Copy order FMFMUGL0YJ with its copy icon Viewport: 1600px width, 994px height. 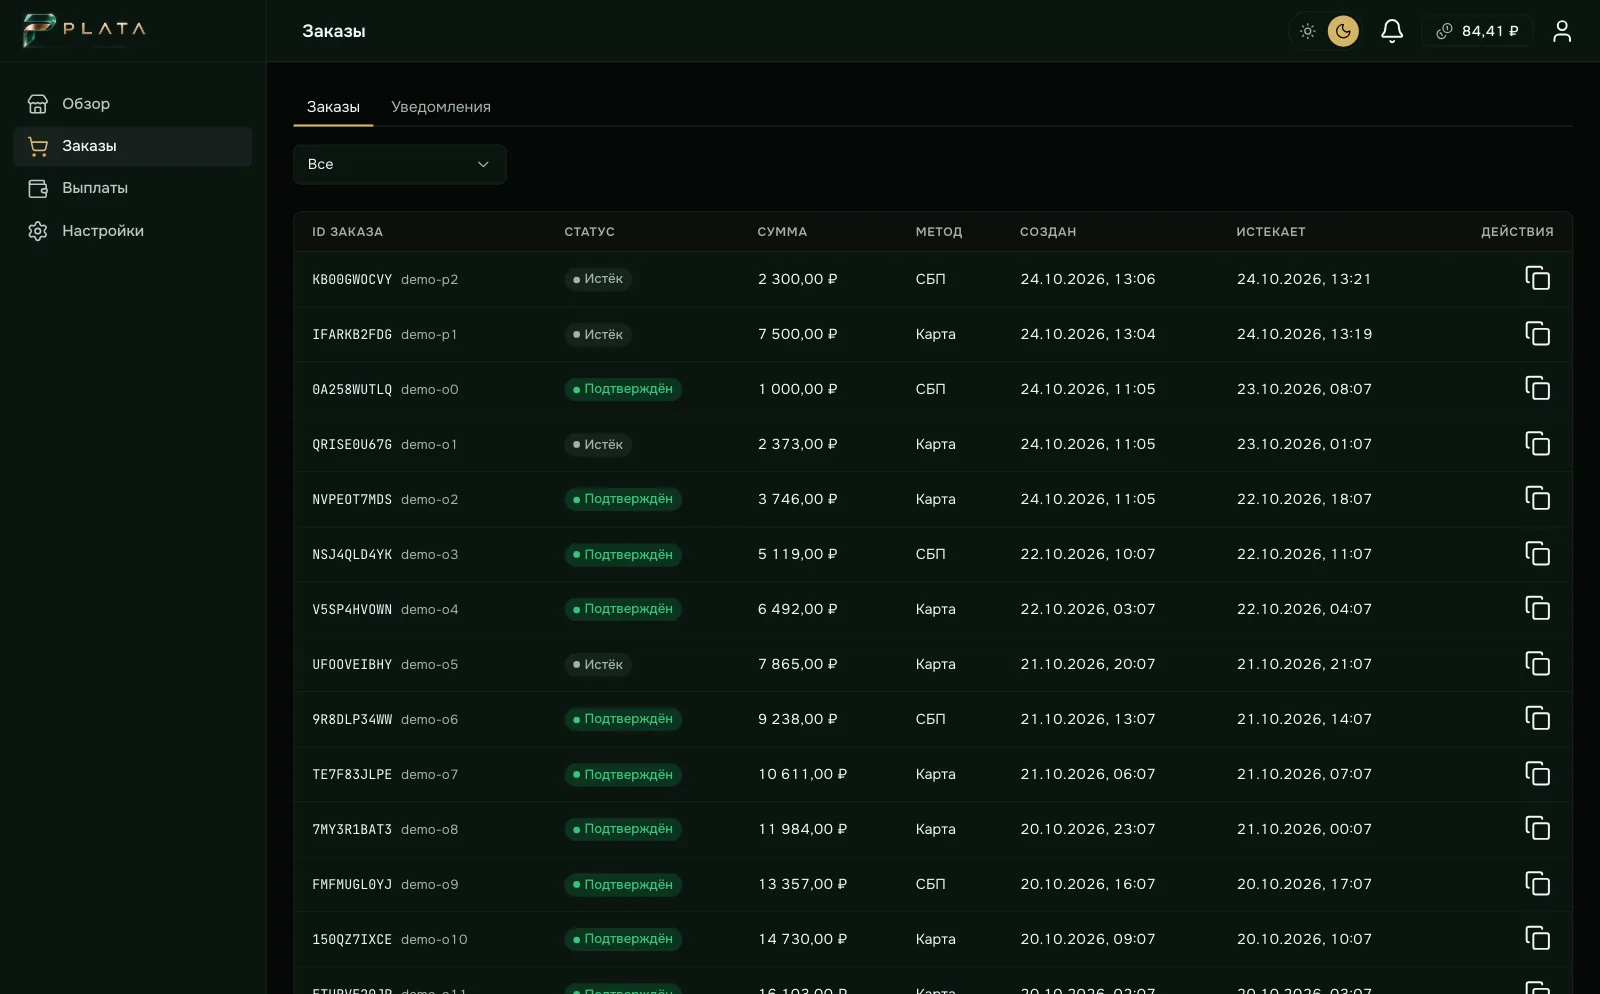pos(1537,883)
